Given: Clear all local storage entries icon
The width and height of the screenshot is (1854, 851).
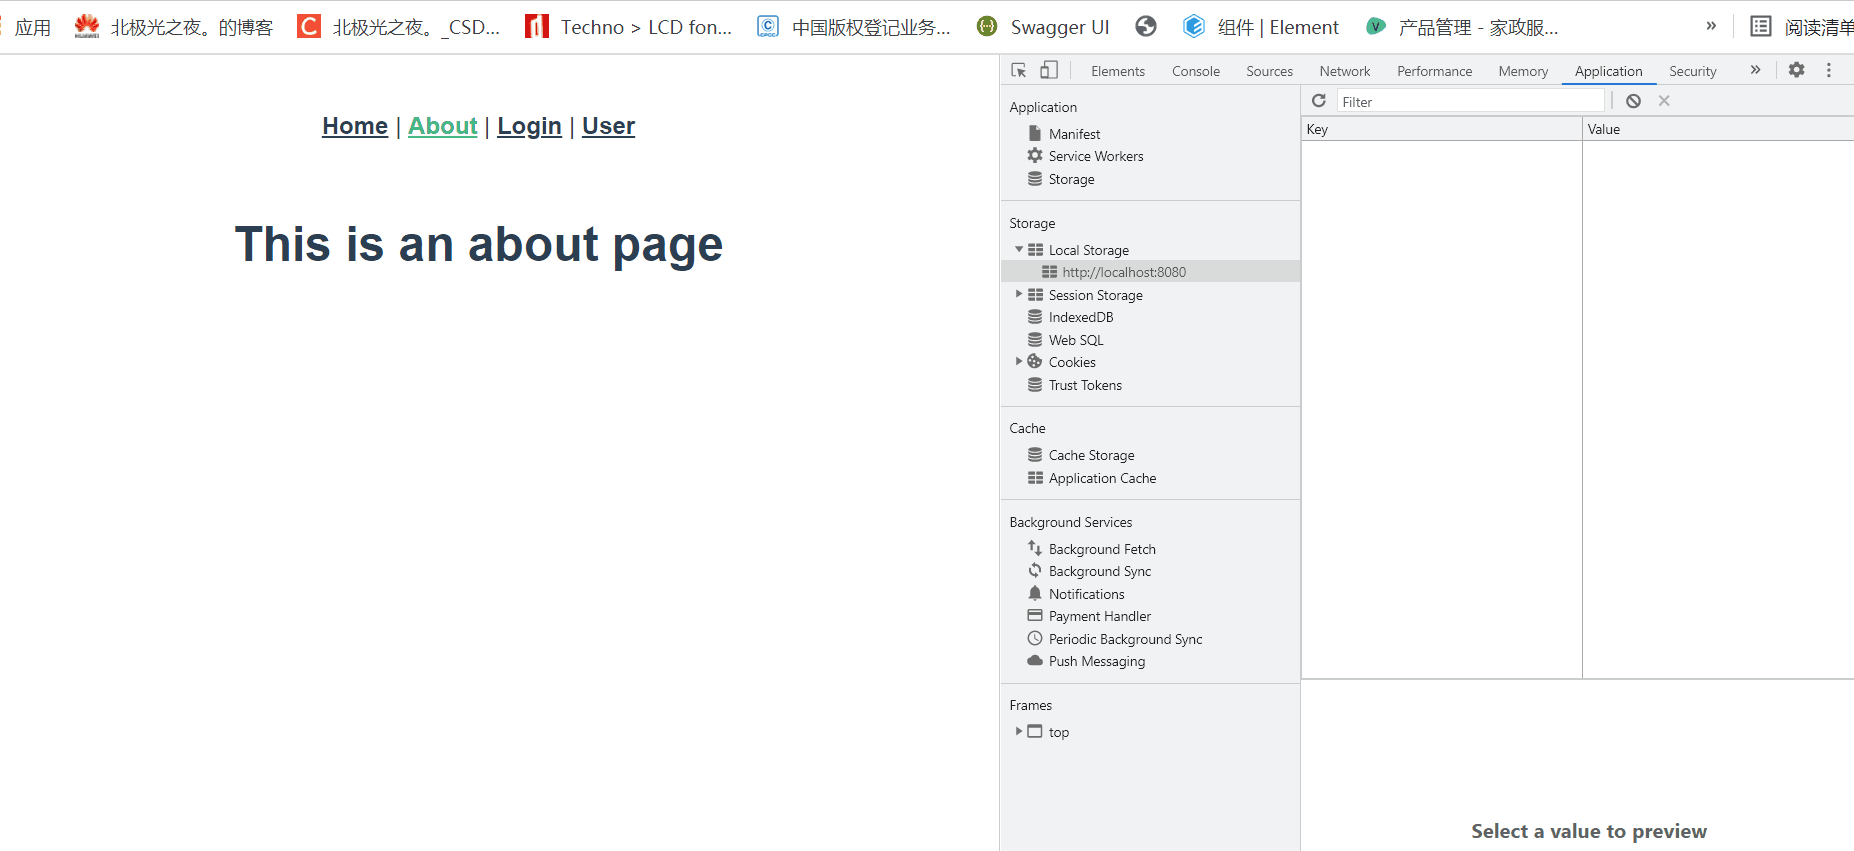Looking at the screenshot, I should click(x=1633, y=101).
